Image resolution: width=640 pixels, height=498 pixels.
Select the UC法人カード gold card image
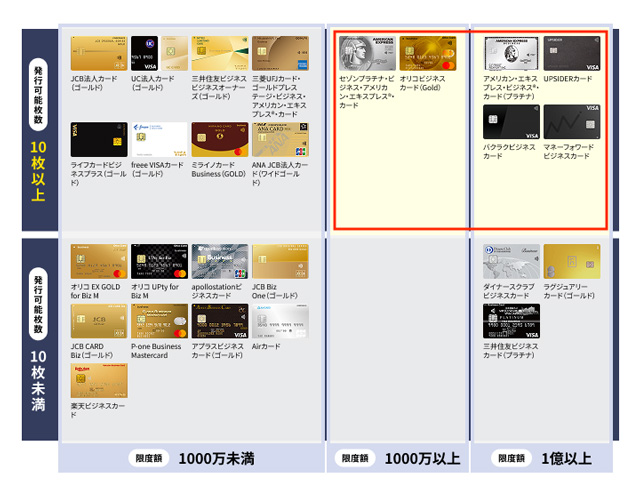coord(159,54)
